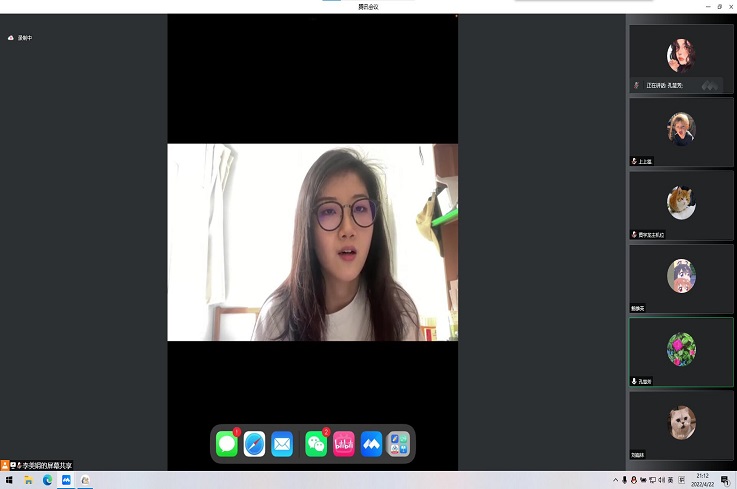Click the Mail envelope icon in the dock
Screen dimensions: 737x489
click(x=282, y=443)
